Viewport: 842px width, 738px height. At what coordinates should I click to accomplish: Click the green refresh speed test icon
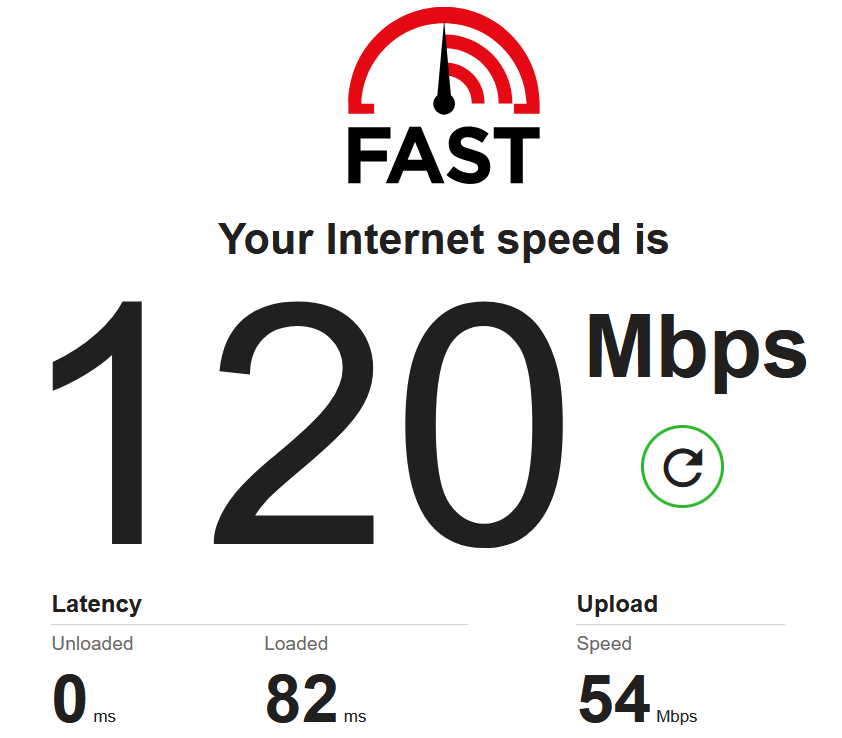(x=682, y=466)
